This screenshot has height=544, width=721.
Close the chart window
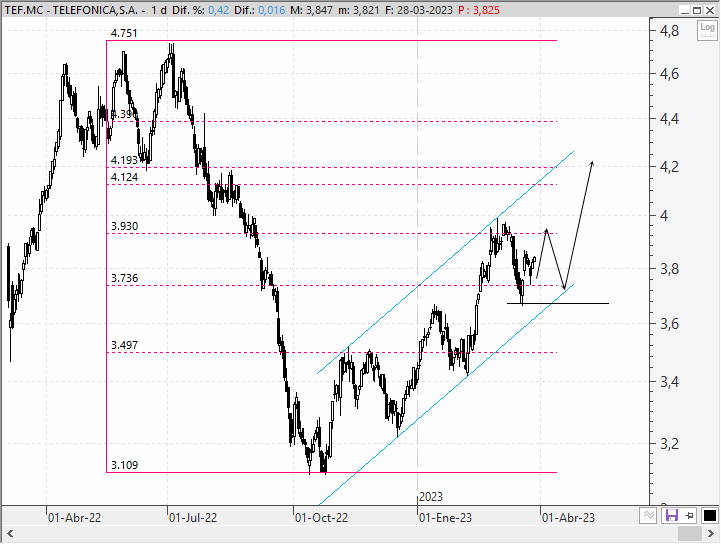[710, 10]
